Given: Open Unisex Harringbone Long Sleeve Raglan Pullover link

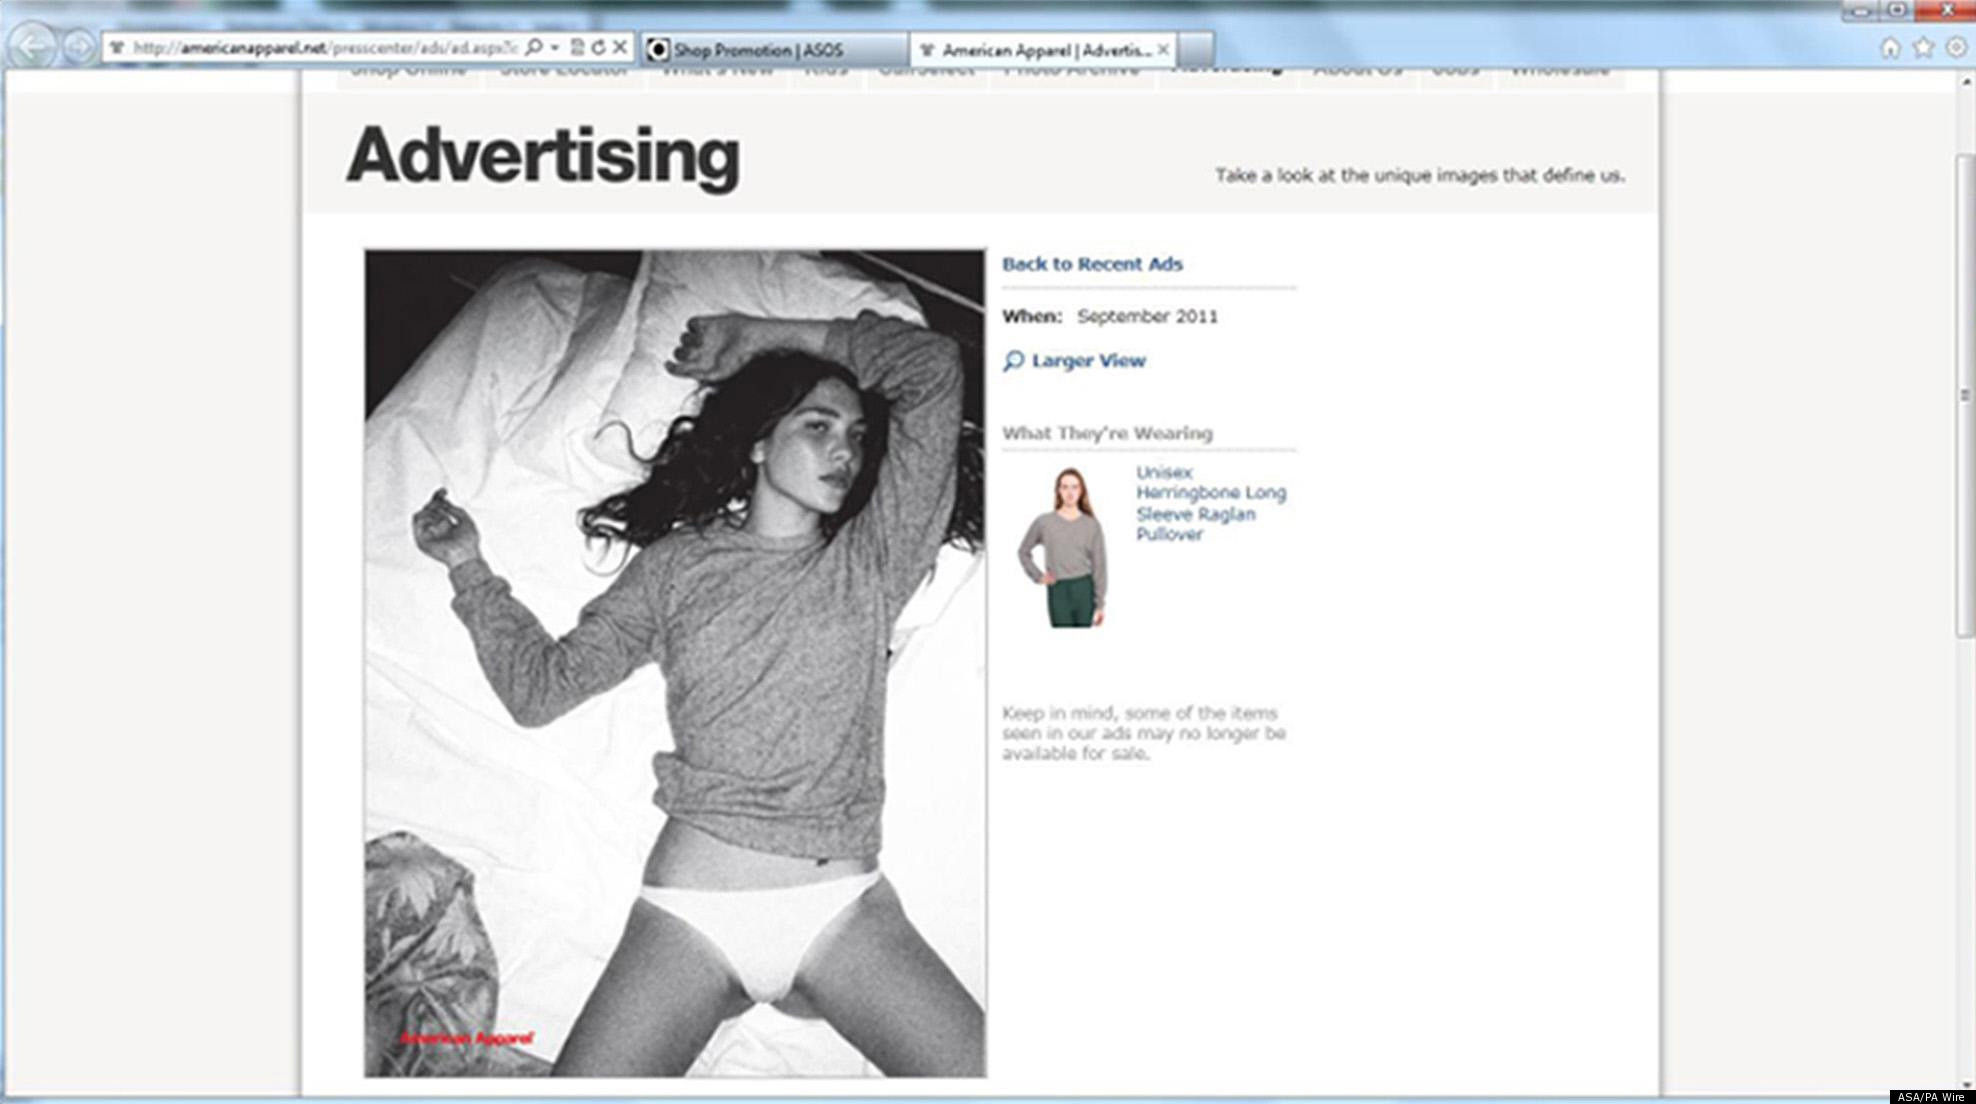Looking at the screenshot, I should point(1210,503).
